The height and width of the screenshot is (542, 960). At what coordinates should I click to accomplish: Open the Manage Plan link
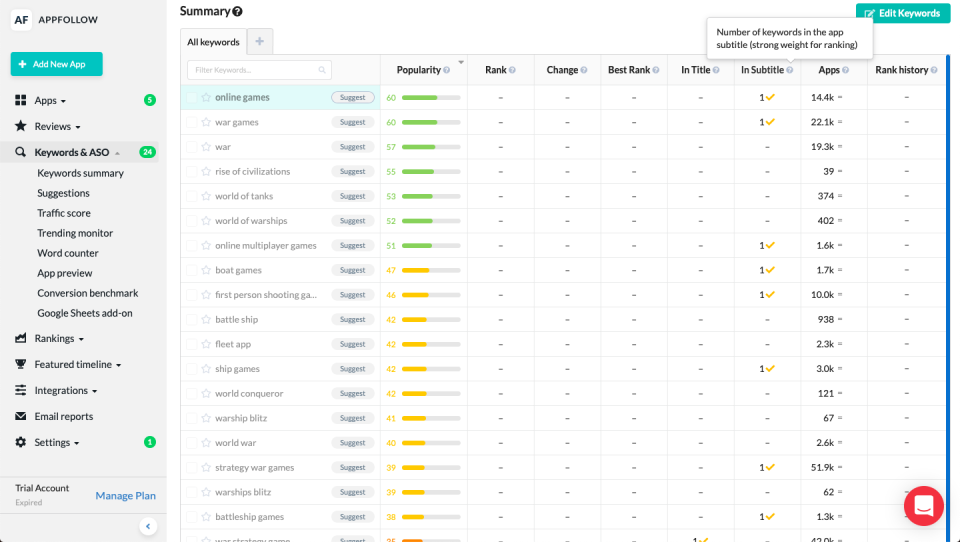(x=125, y=496)
